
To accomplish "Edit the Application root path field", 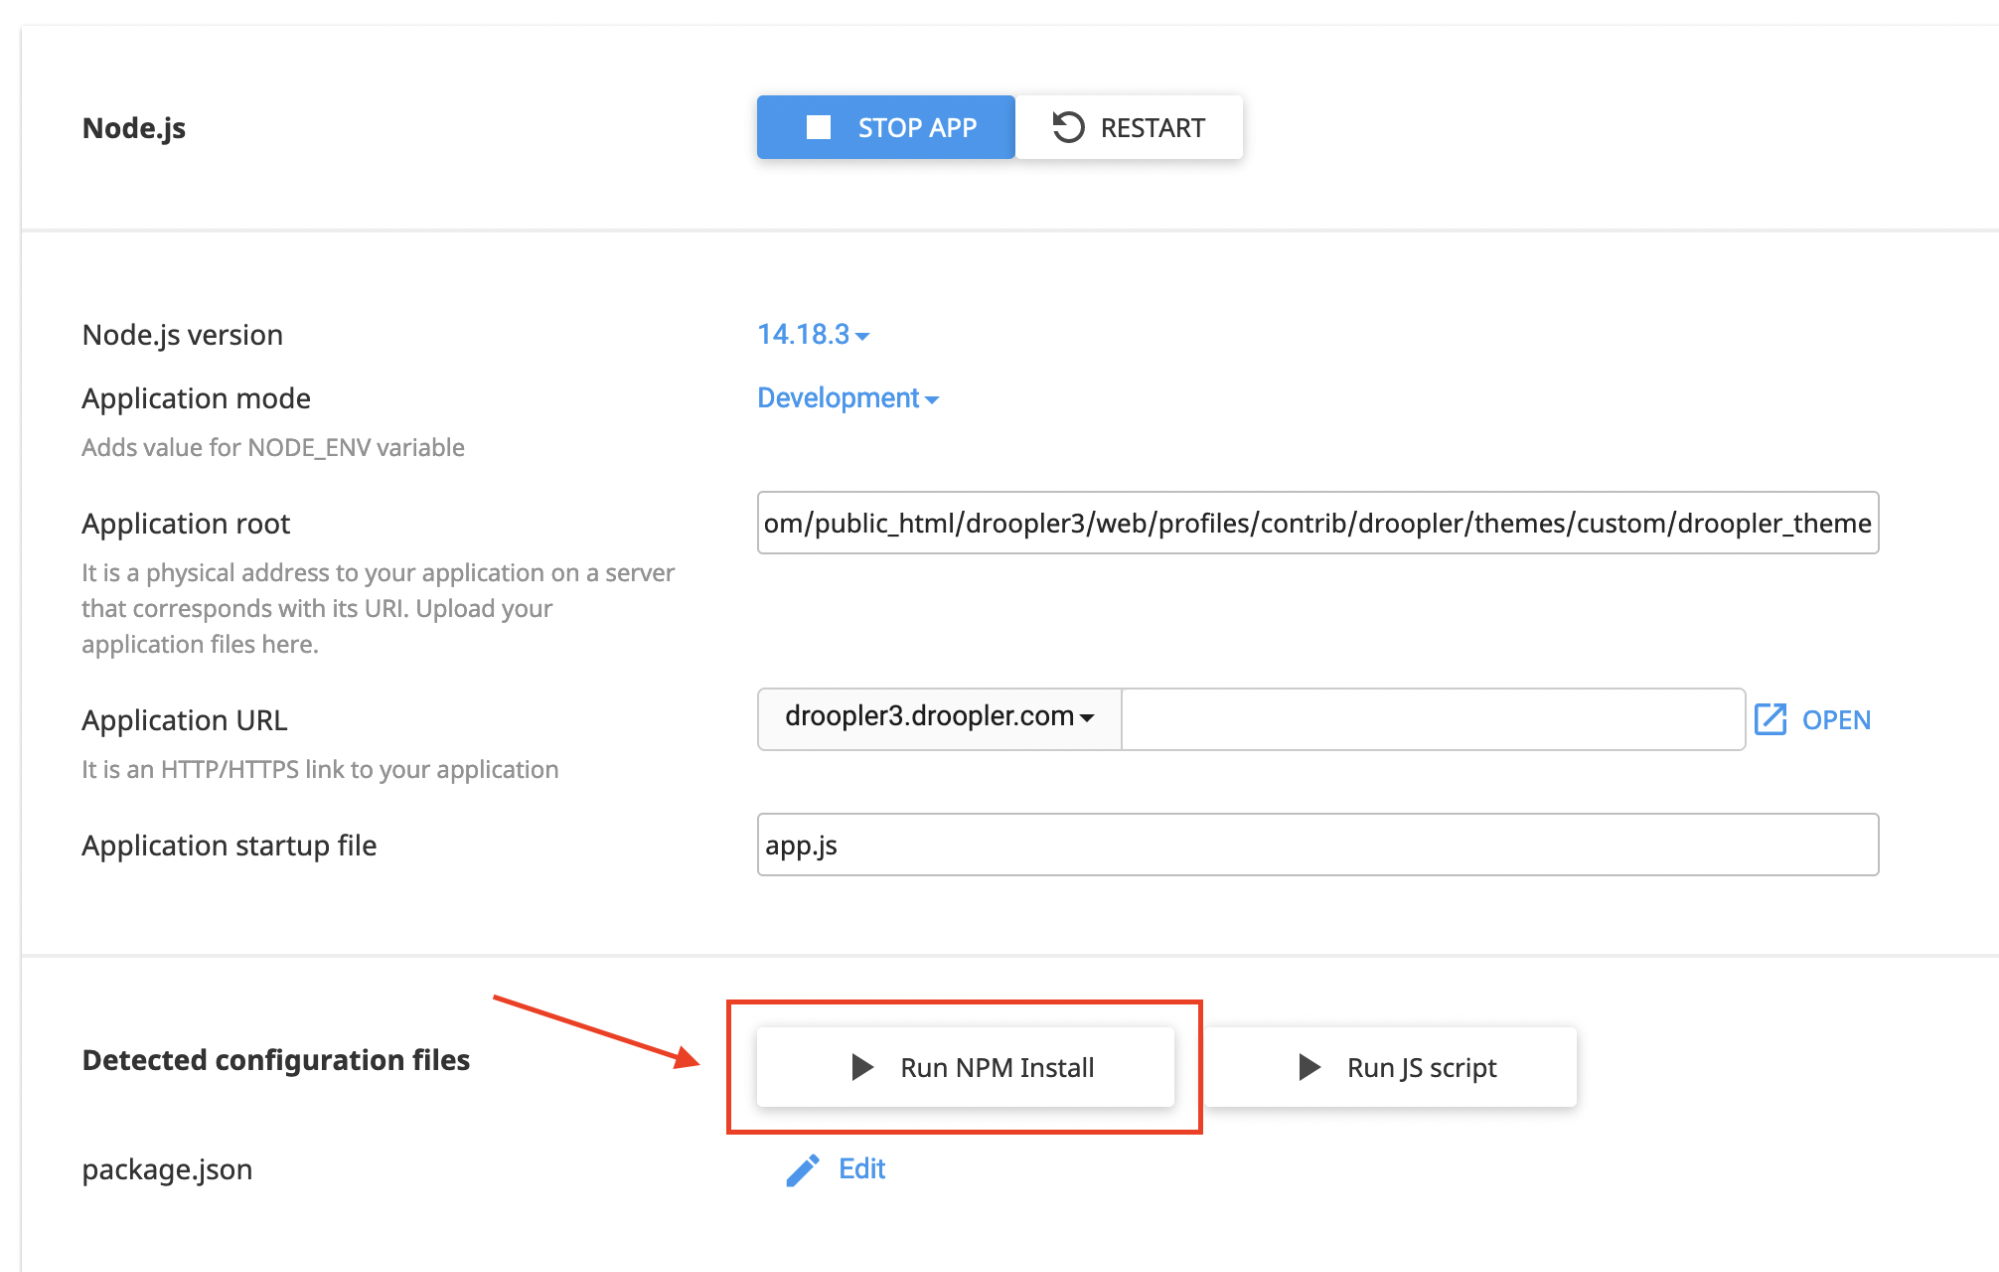I will 1317,523.
